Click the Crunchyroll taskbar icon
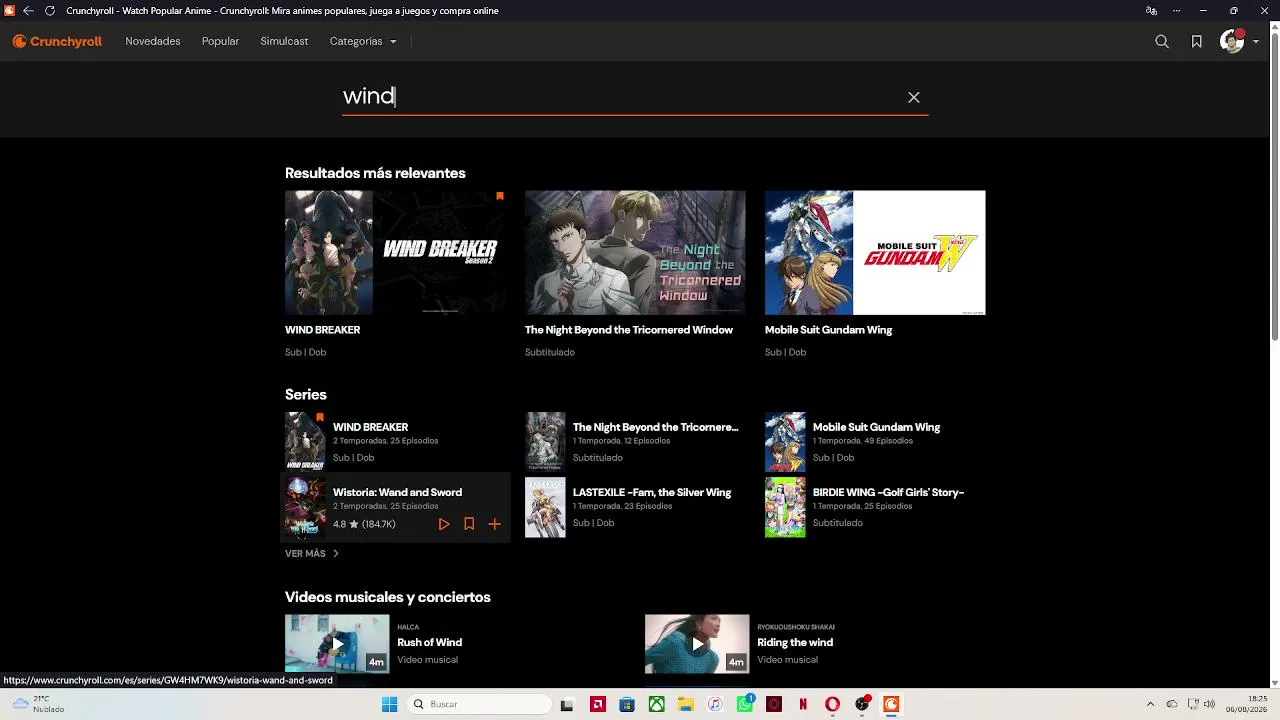Image resolution: width=1280 pixels, height=720 pixels. click(x=891, y=704)
